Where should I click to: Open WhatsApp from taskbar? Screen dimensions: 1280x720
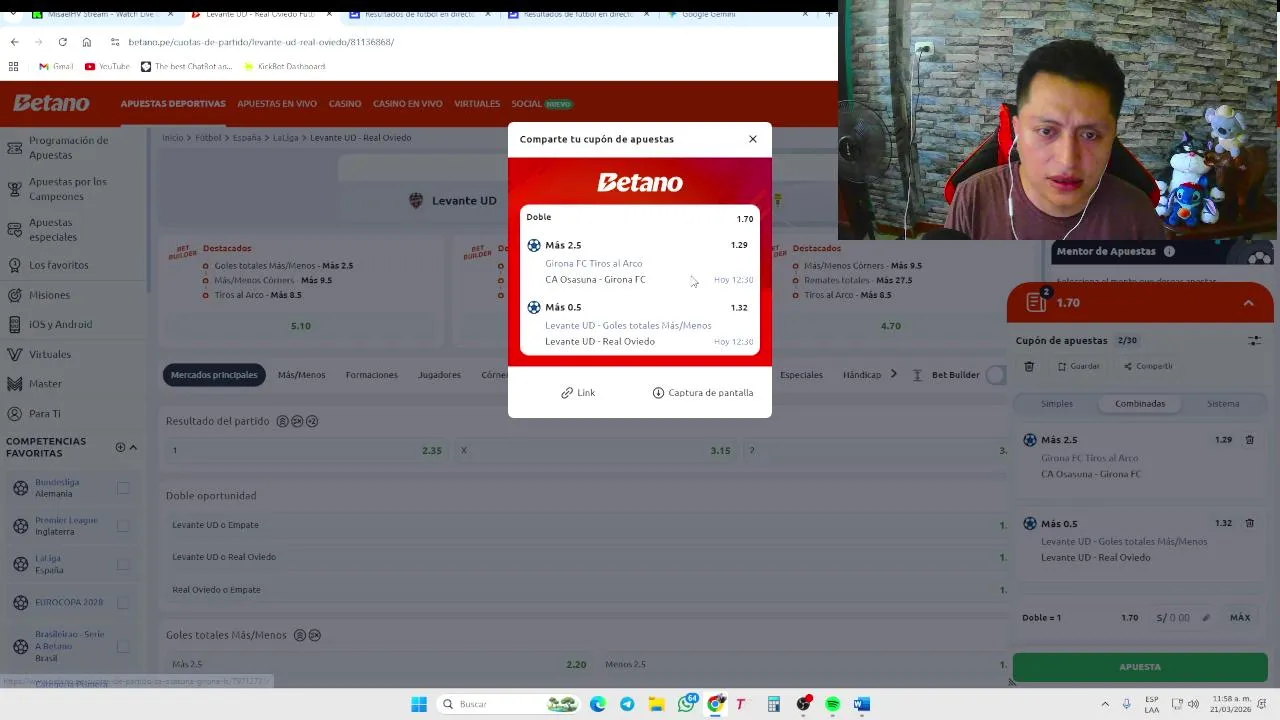point(686,704)
